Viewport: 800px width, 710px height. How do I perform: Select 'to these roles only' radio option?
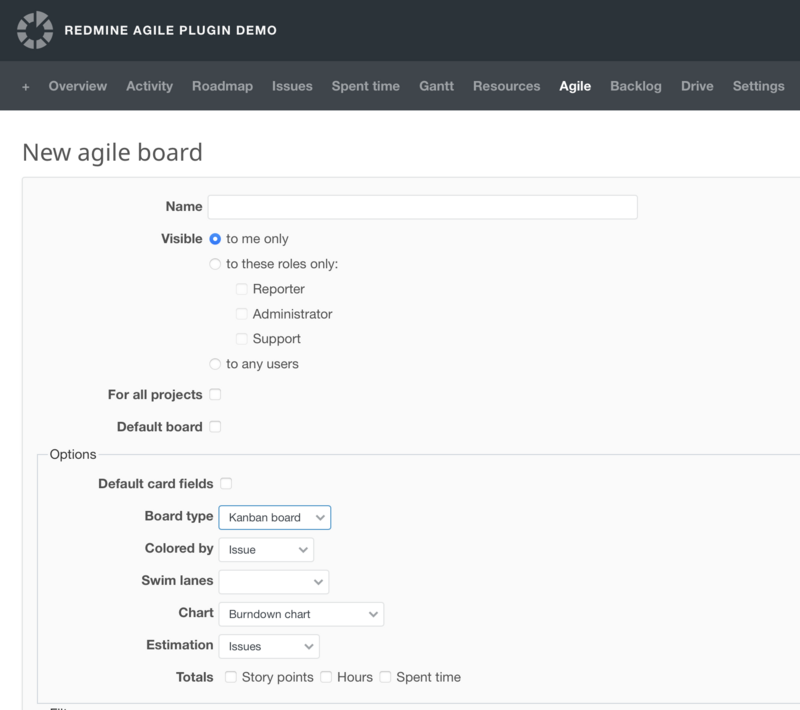coord(215,264)
